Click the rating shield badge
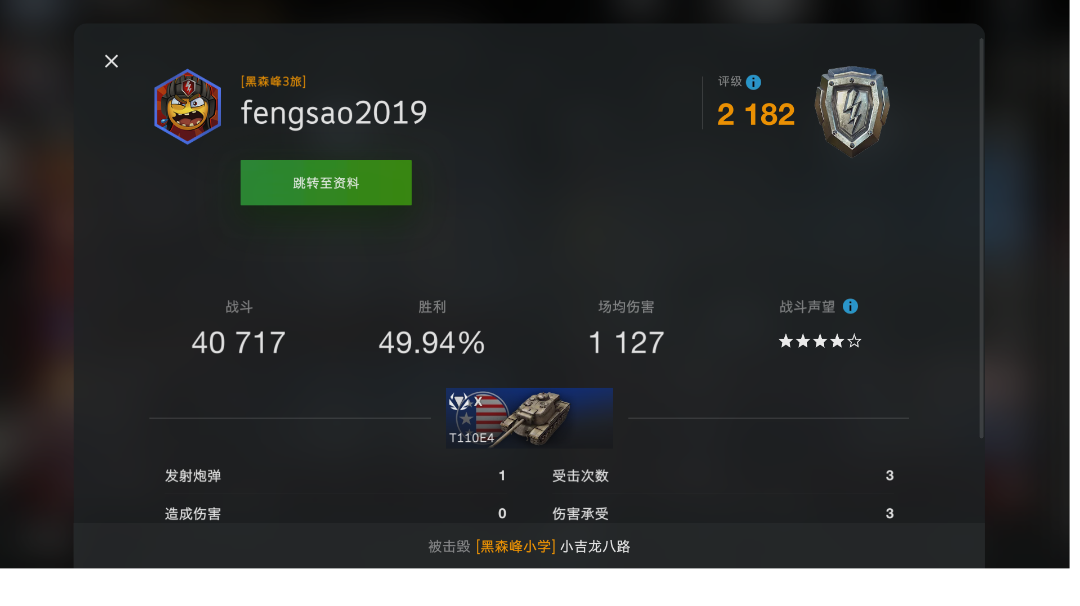This screenshot has height=606, width=1080. (x=852, y=111)
